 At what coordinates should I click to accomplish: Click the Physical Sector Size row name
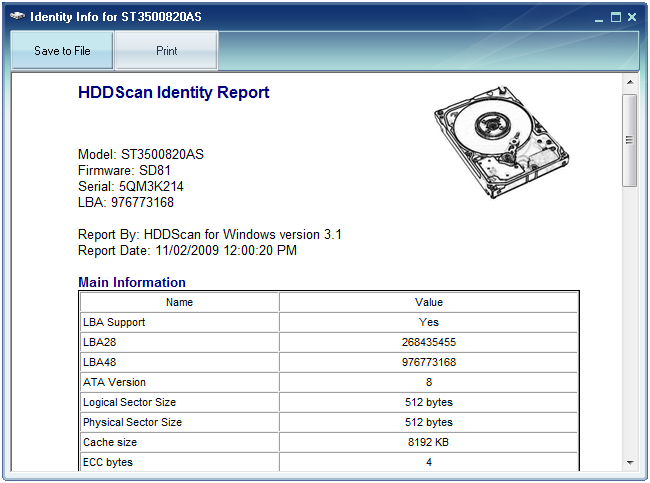pyautogui.click(x=132, y=422)
